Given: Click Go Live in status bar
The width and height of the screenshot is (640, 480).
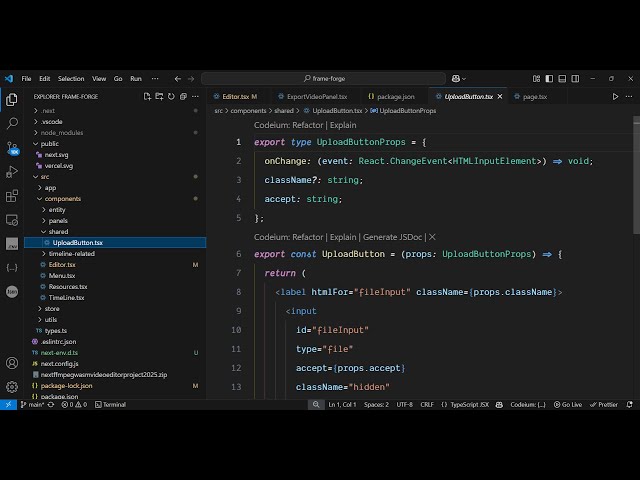Looking at the screenshot, I should pos(568,404).
